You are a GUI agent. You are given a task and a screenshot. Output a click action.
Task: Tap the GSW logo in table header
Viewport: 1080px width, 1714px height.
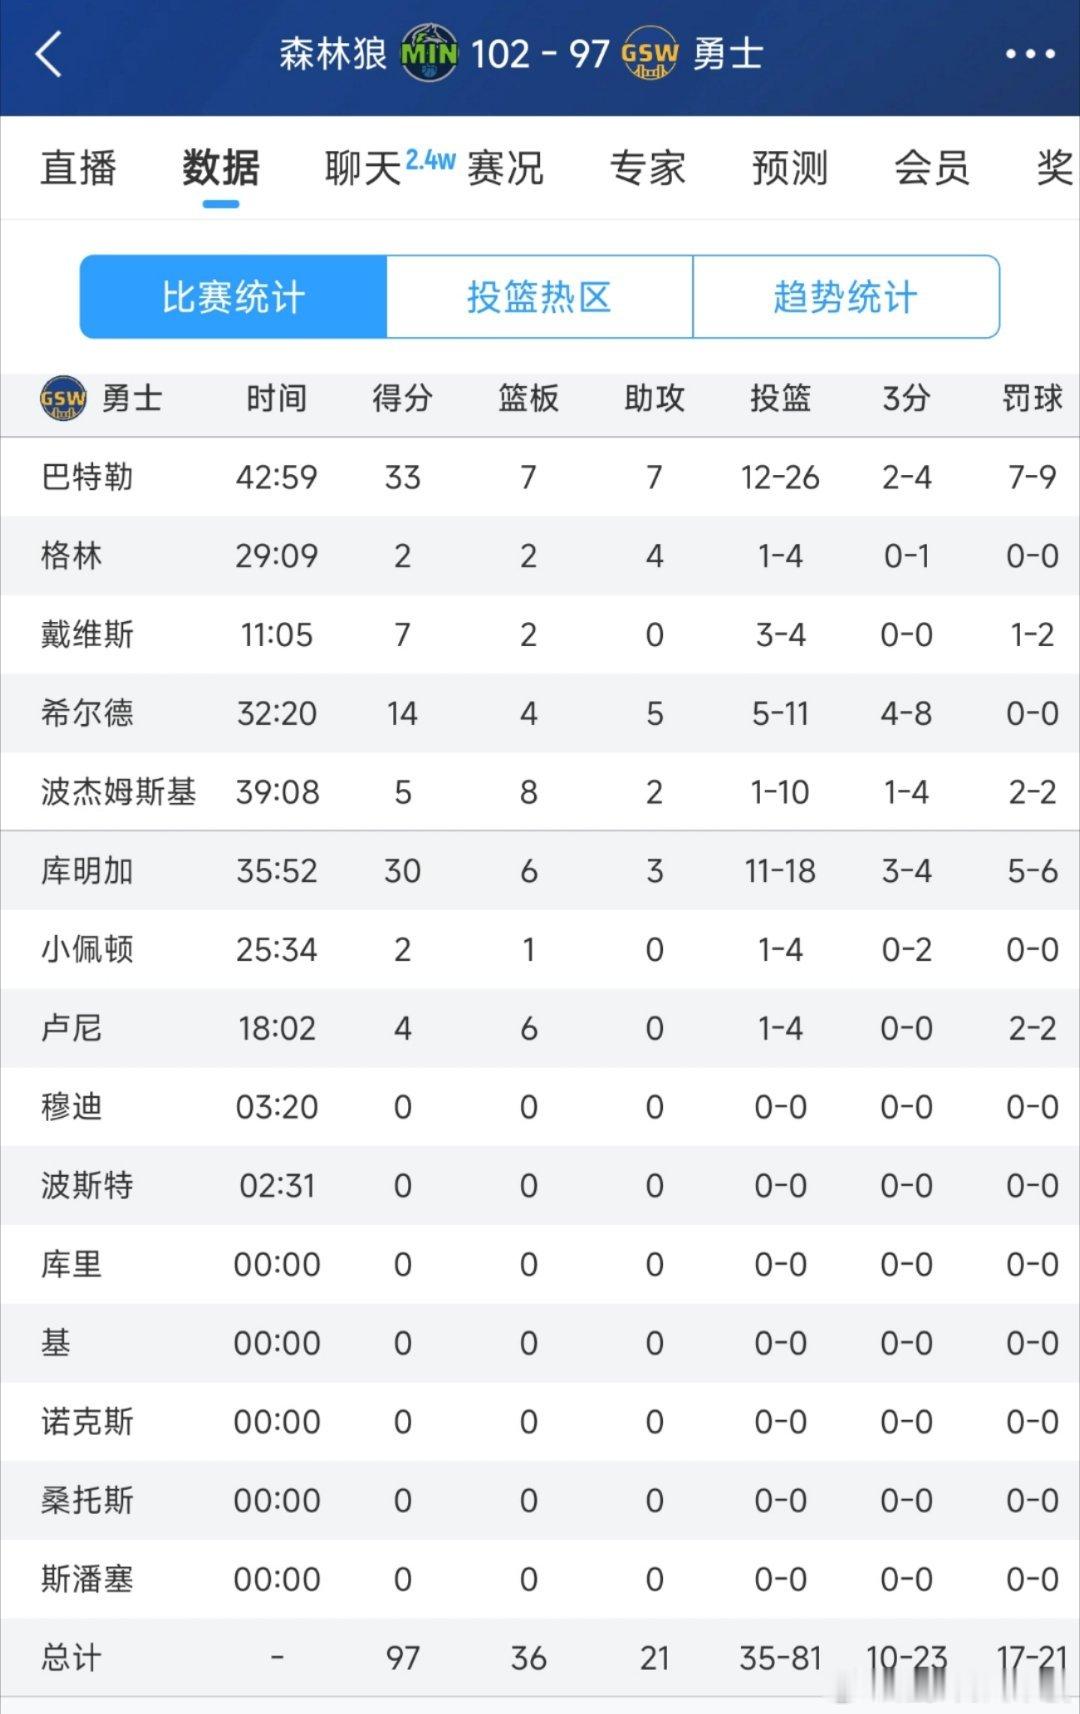pyautogui.click(x=63, y=398)
